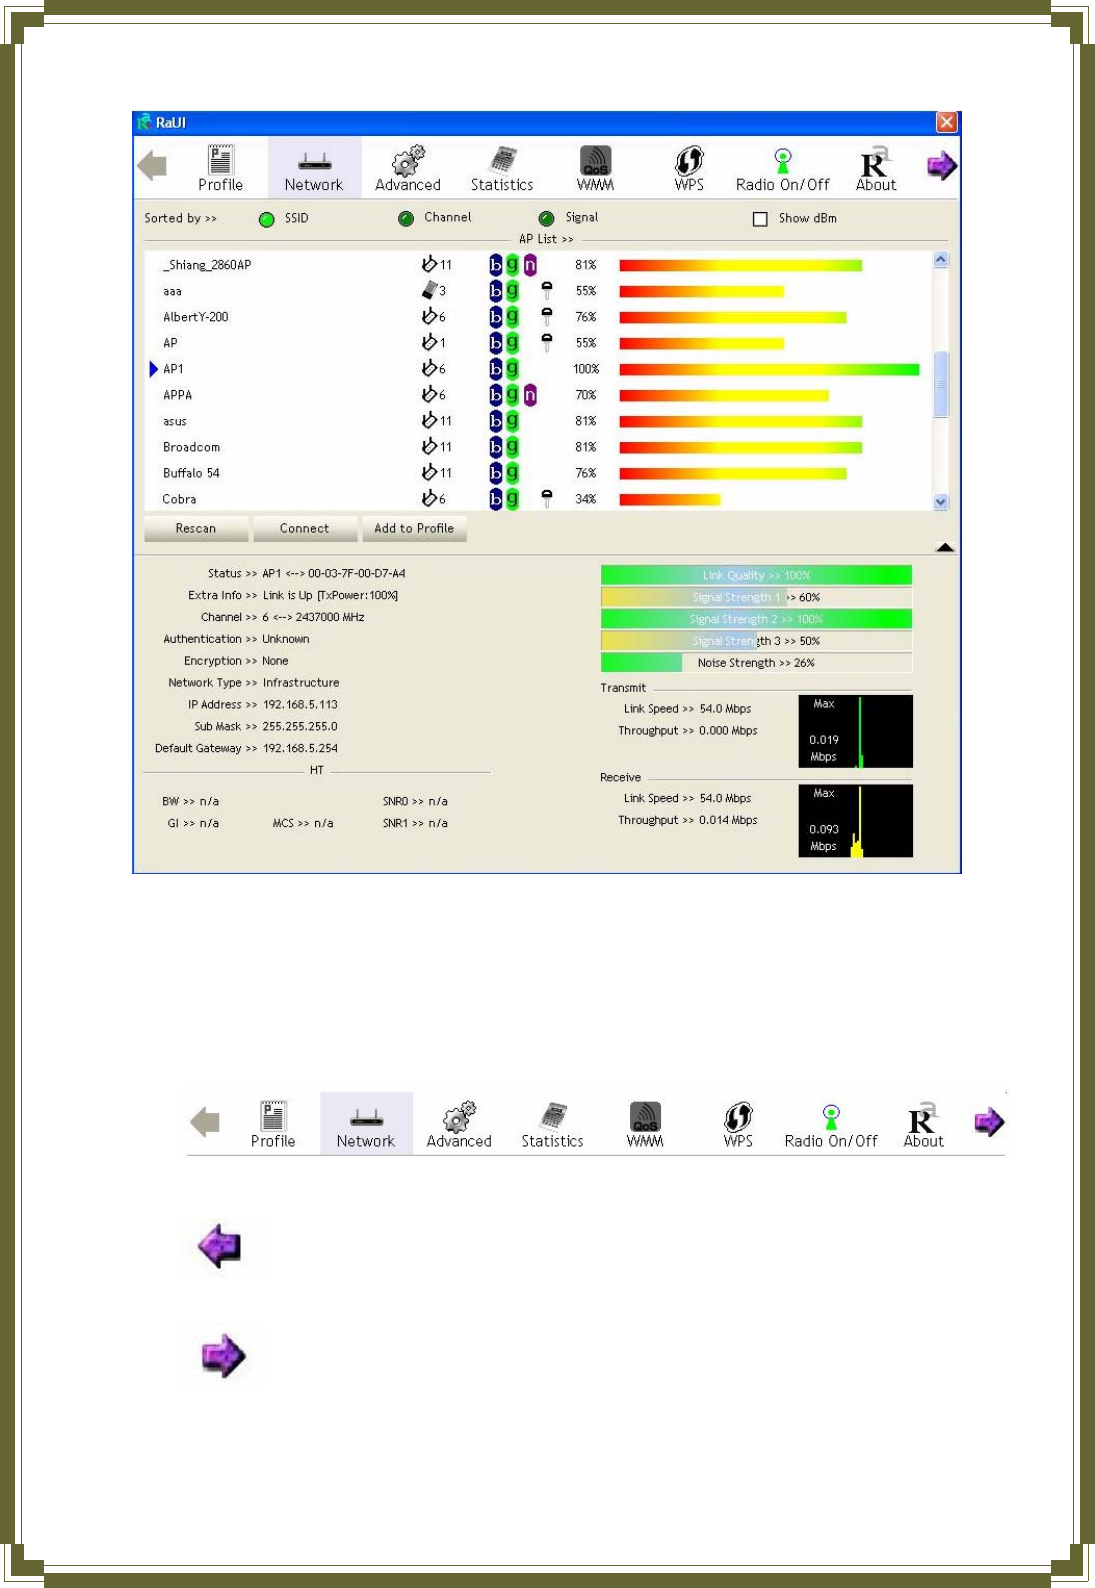Select the Broadcom network entry
This screenshot has width=1095, height=1588.
(x=540, y=447)
